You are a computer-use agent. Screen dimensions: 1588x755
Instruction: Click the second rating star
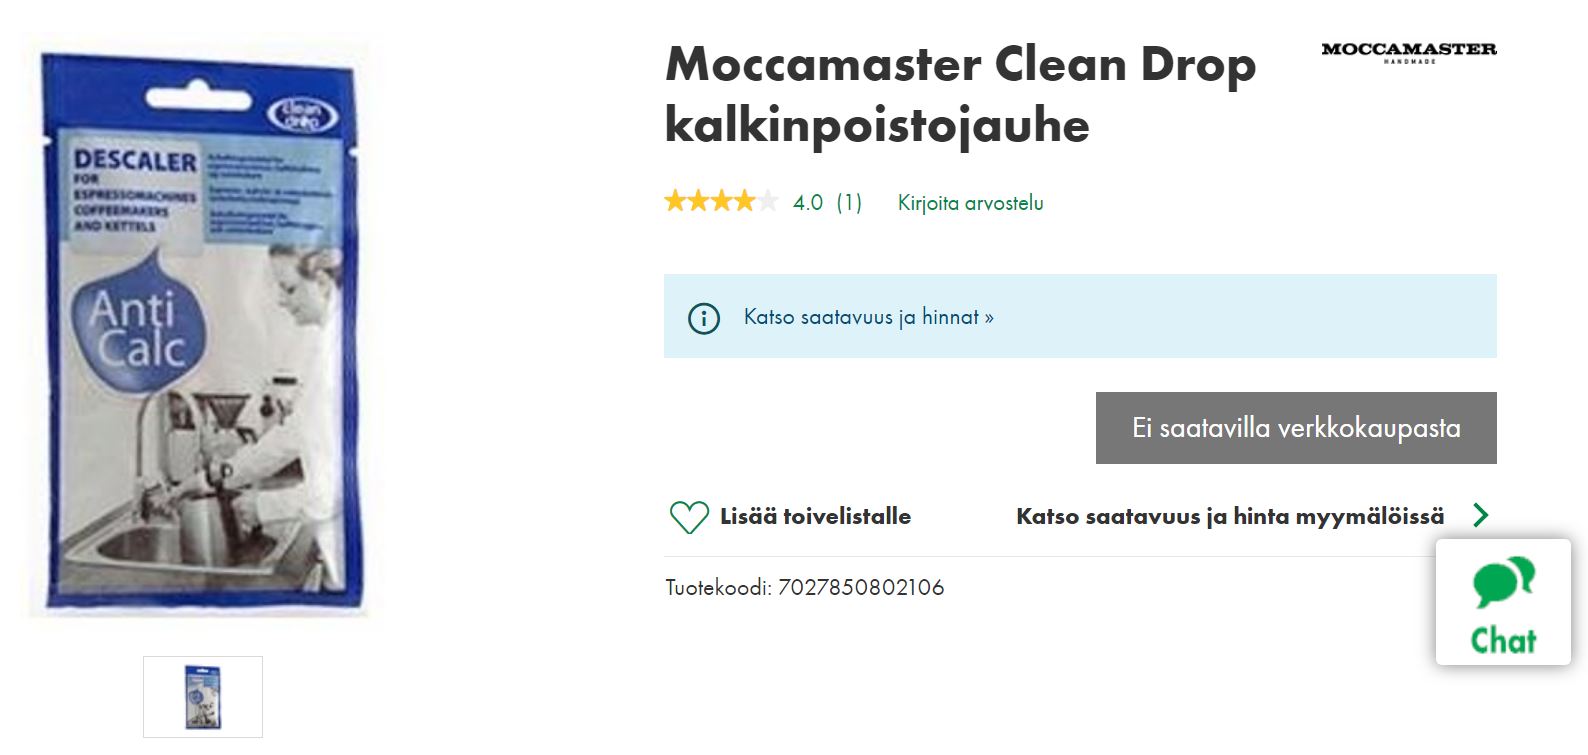coord(698,201)
